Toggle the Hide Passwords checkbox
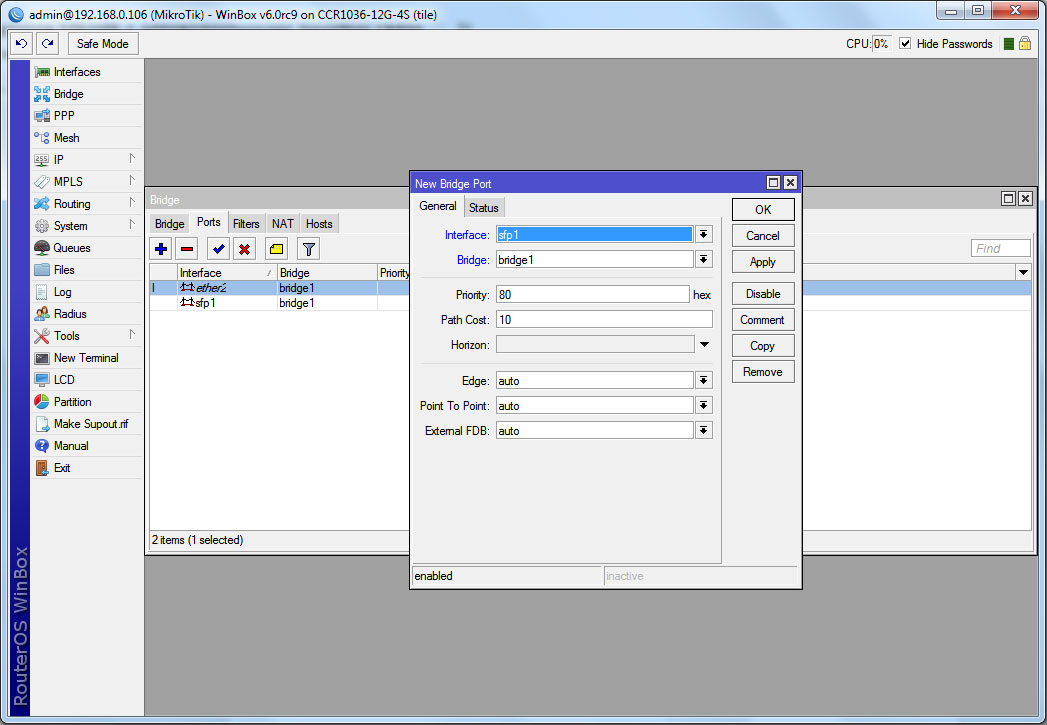This screenshot has height=725, width=1047. 905,44
